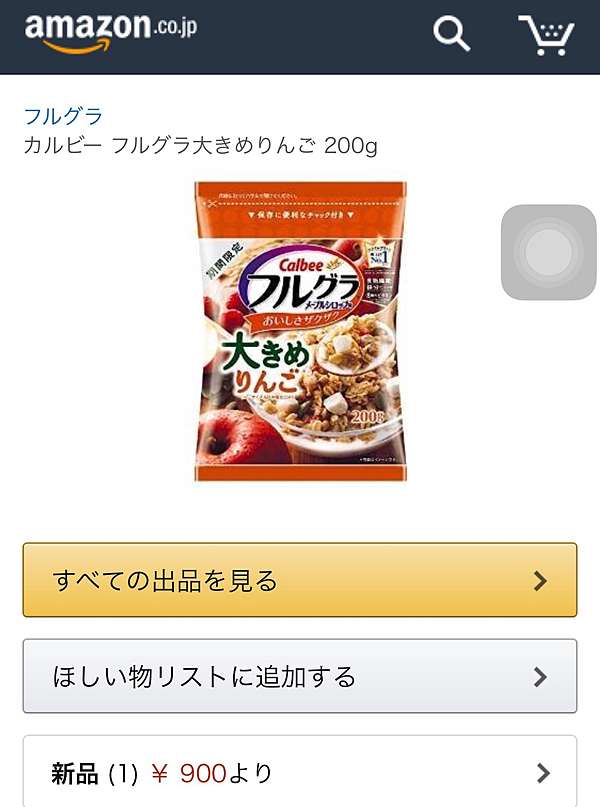This screenshot has height=807, width=600.
Task: Open the 新品 (1) ¥900より row
Action: [300, 771]
